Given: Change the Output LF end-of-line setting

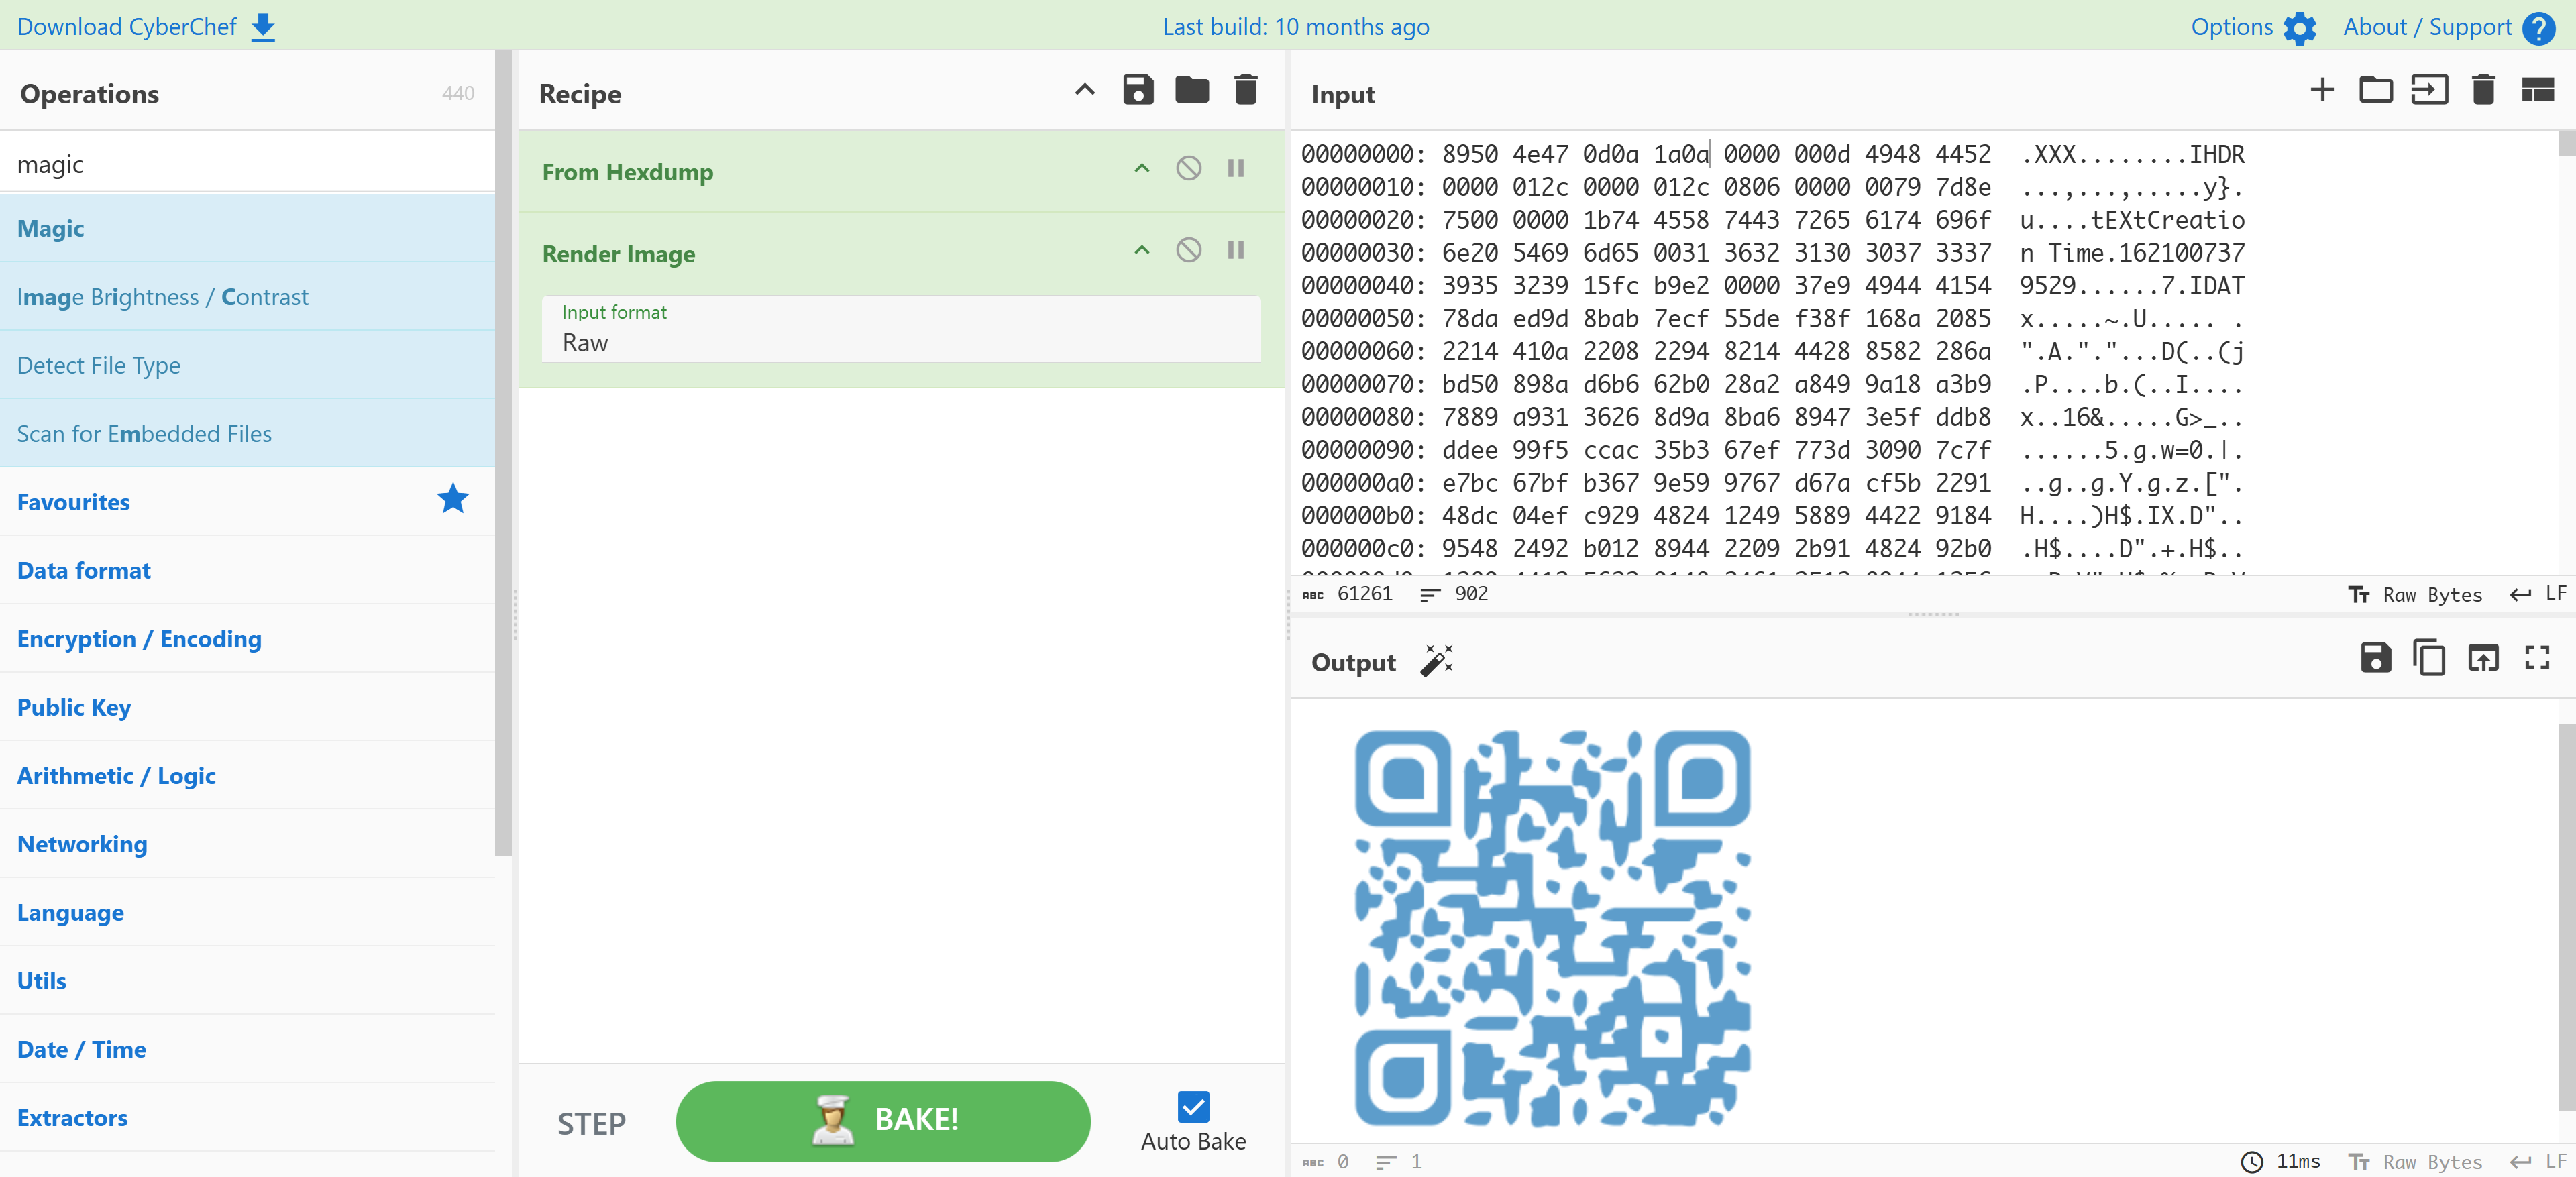Looking at the screenshot, I should click(x=2539, y=1161).
